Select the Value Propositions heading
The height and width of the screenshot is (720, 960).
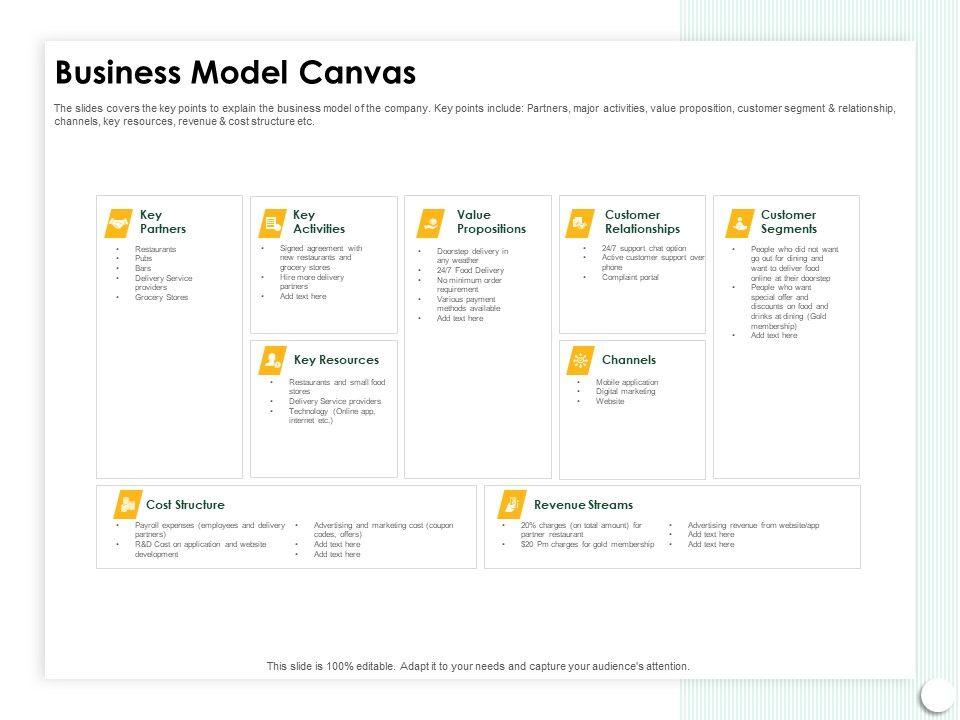(491, 222)
